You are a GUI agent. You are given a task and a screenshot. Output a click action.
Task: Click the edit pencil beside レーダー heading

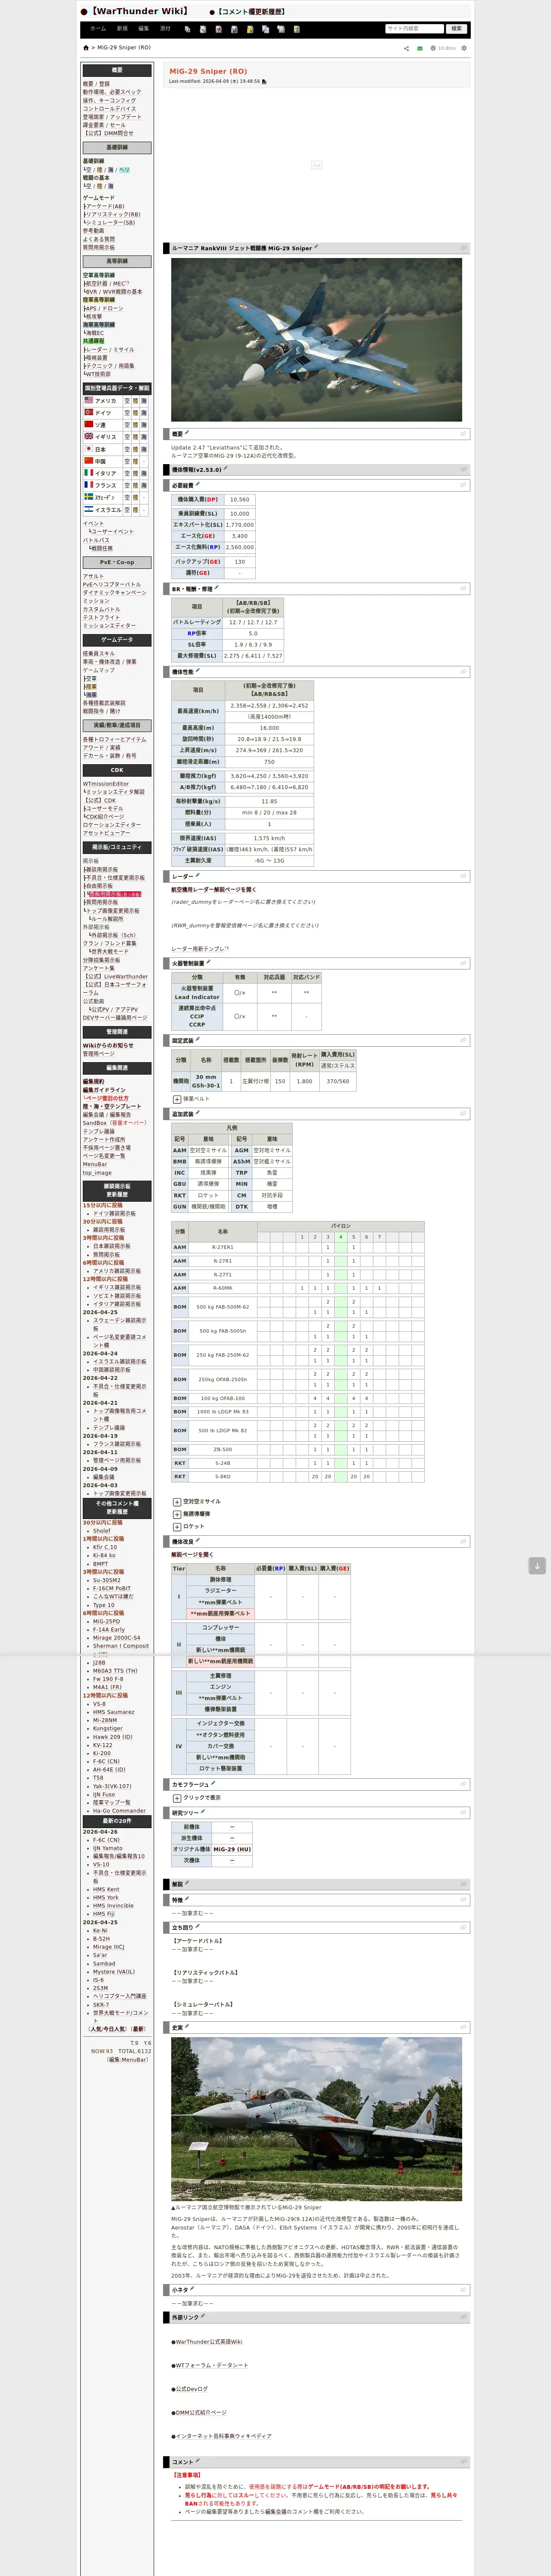tap(197, 876)
